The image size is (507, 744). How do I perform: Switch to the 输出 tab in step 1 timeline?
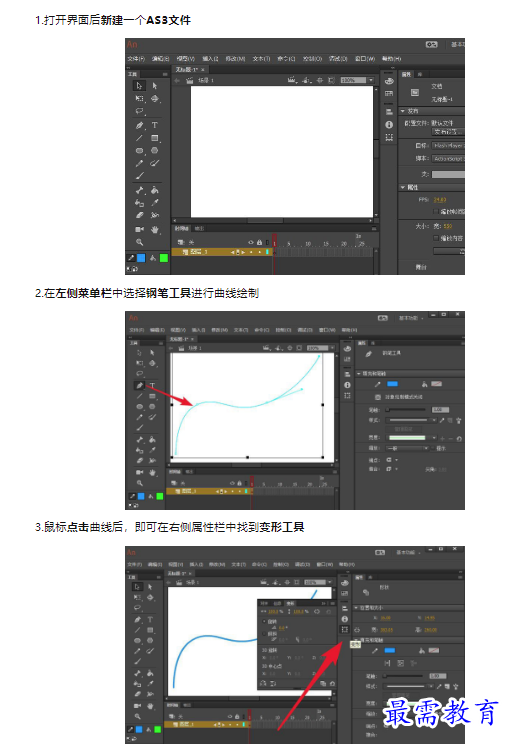point(200,229)
